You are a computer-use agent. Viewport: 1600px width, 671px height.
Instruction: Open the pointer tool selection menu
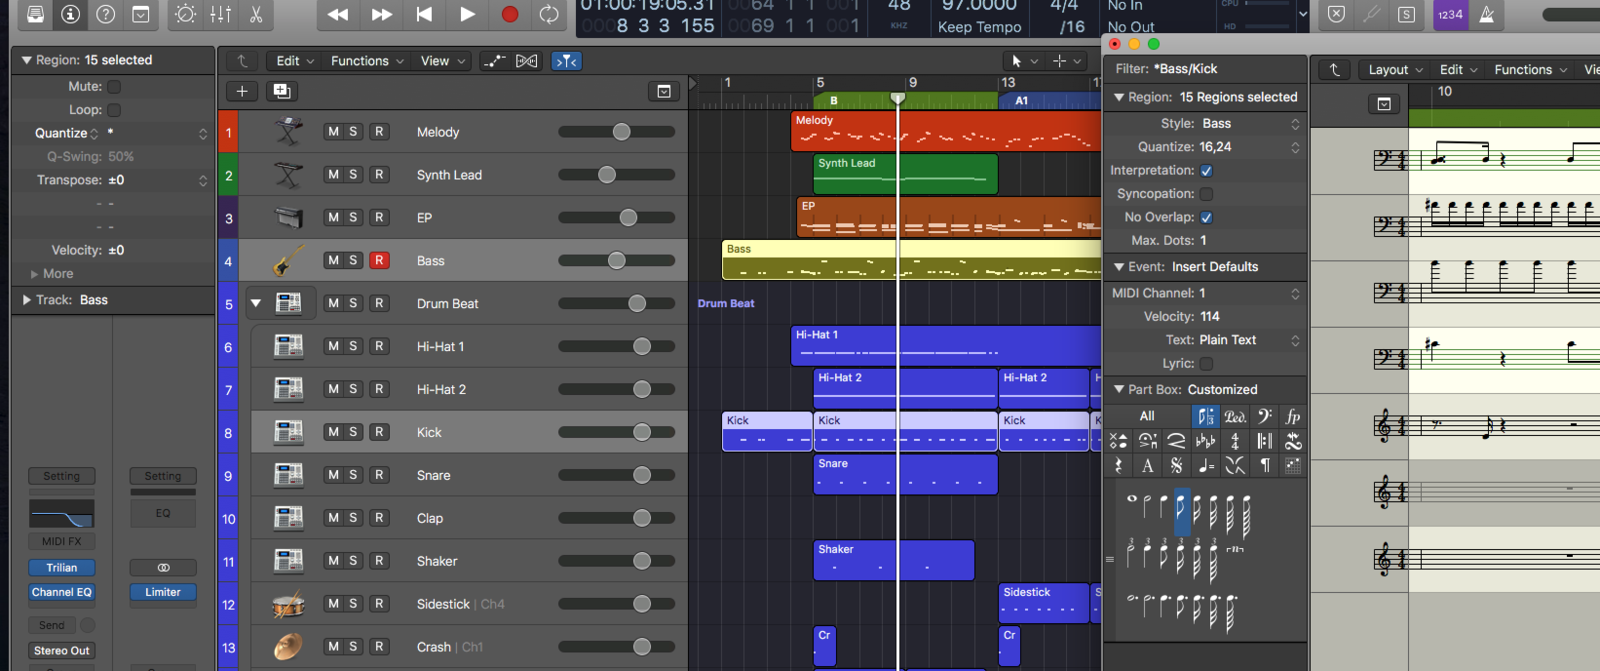pos(1024,61)
